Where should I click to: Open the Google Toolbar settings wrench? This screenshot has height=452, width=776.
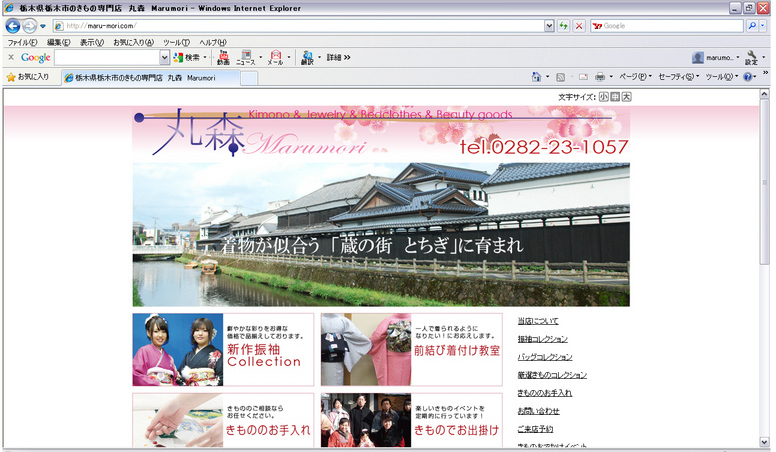(750, 57)
